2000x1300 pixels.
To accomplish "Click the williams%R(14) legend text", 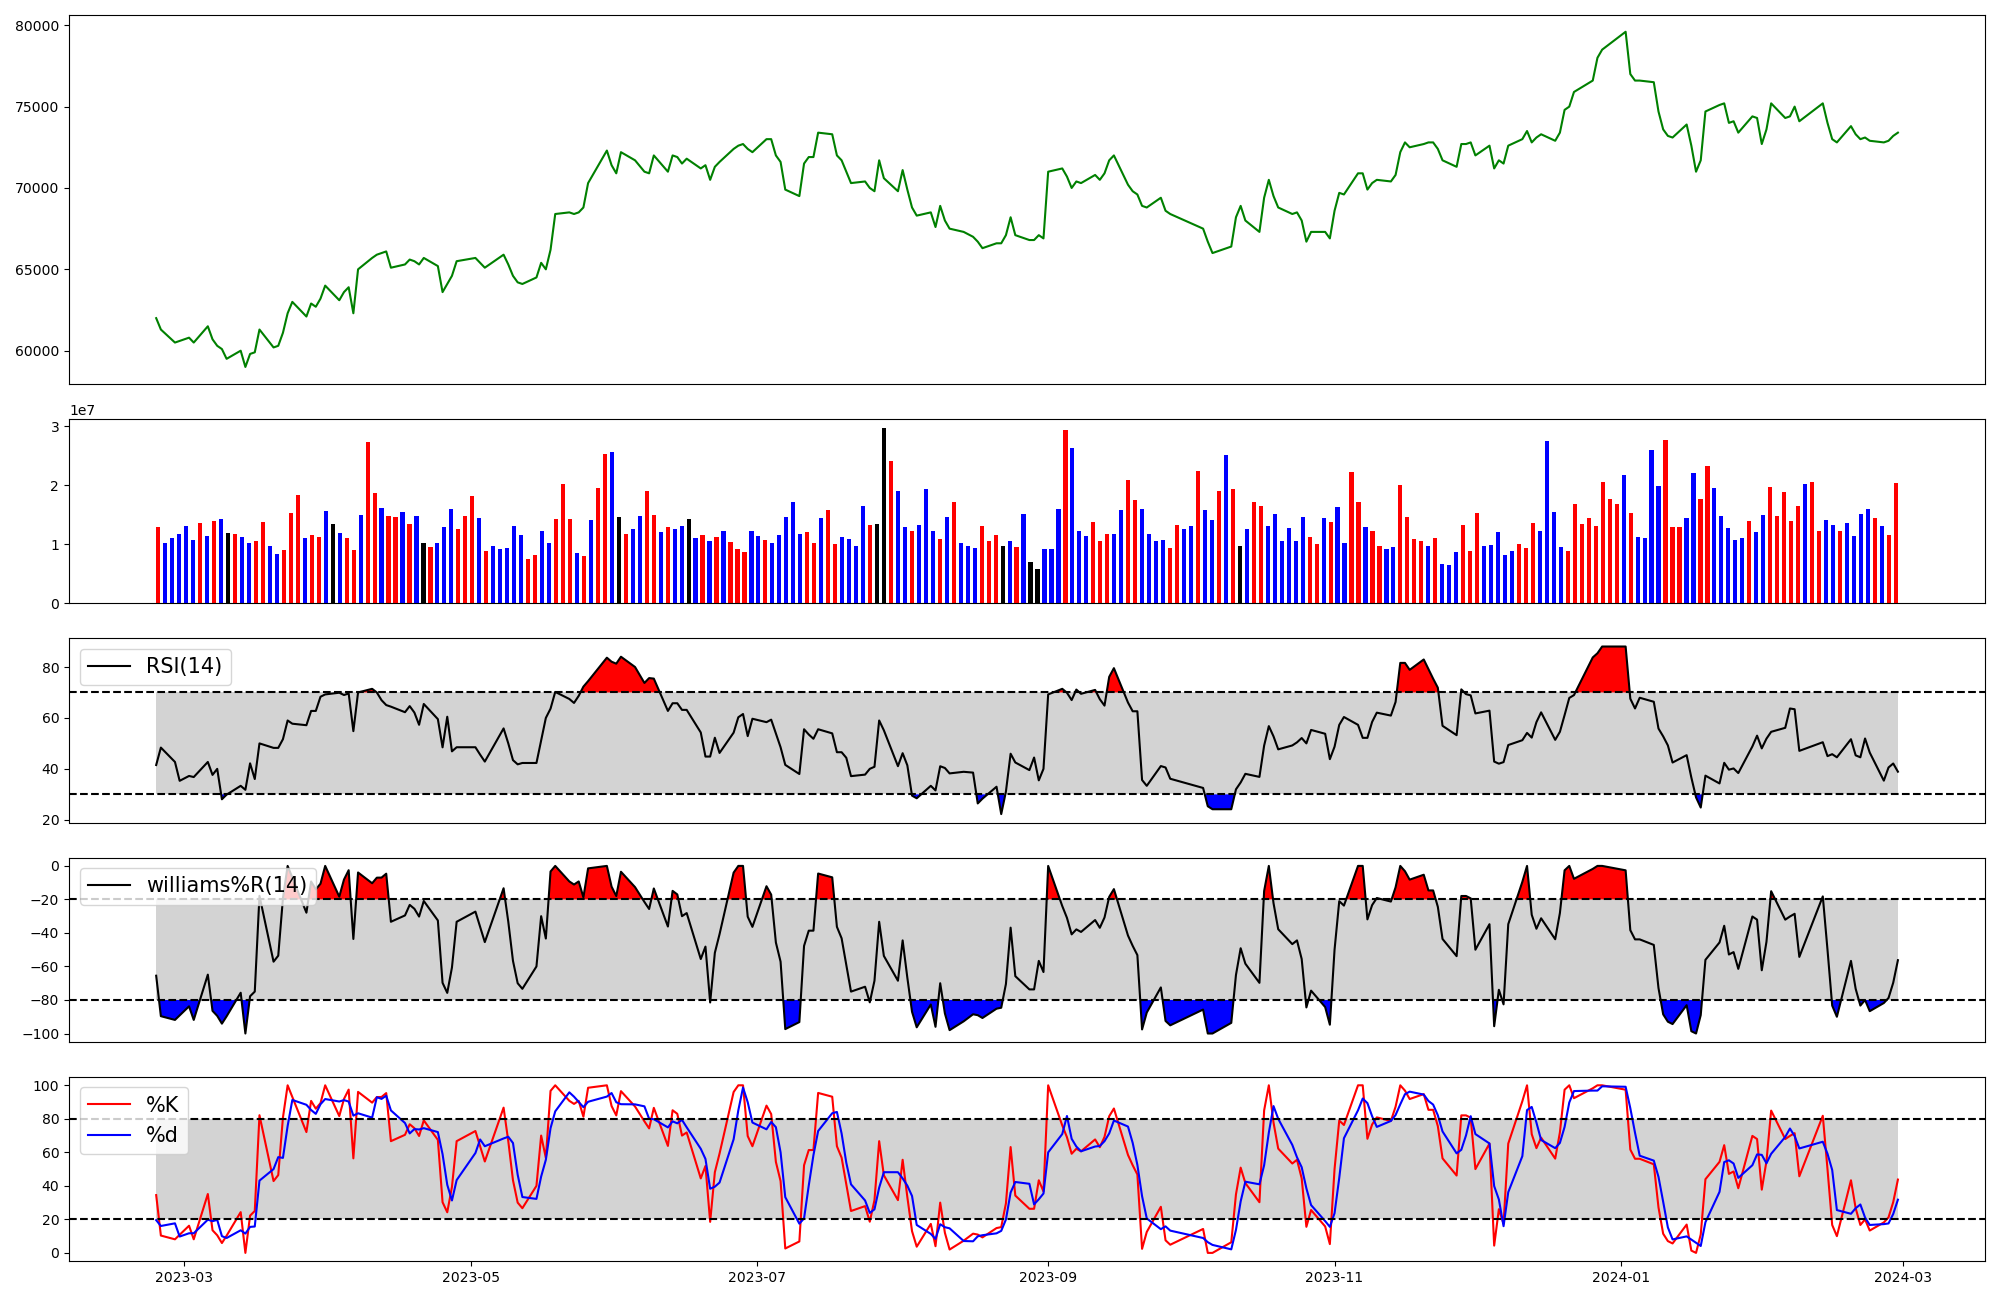I will coord(226,885).
